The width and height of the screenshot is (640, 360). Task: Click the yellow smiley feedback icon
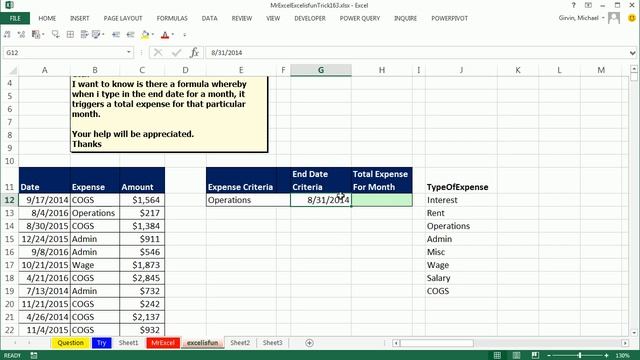pyautogui.click(x=632, y=18)
